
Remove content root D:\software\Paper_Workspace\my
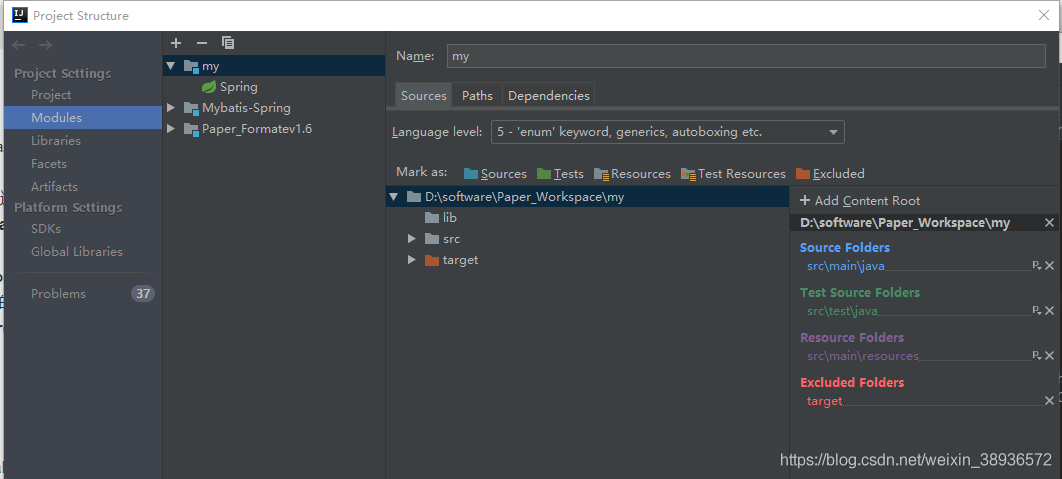[1049, 222]
